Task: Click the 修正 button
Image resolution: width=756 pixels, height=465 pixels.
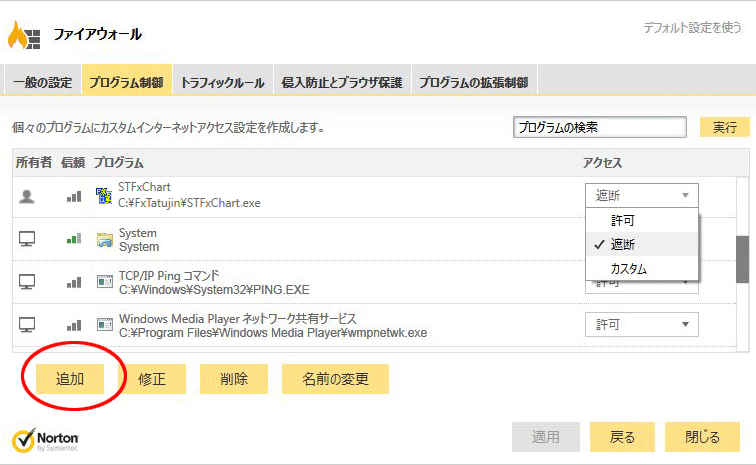Action: click(x=152, y=379)
